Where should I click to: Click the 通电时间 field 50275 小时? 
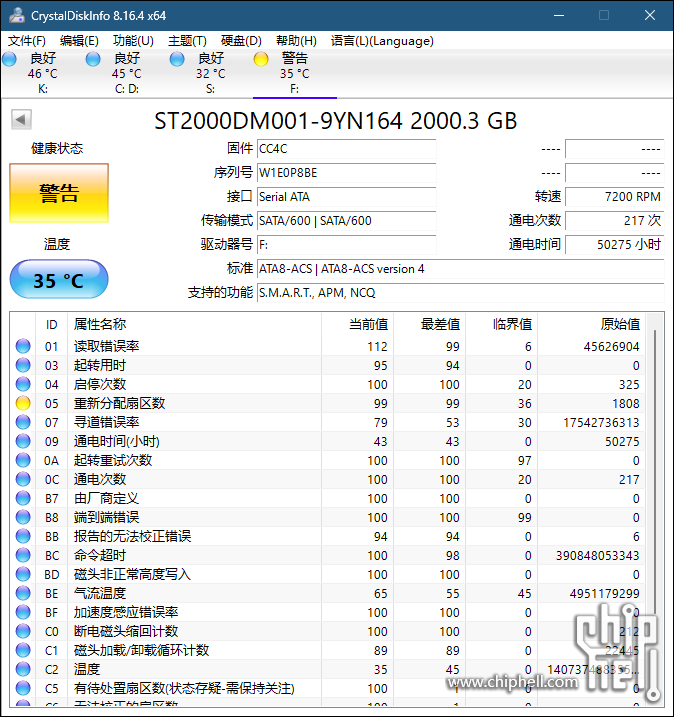pos(615,245)
